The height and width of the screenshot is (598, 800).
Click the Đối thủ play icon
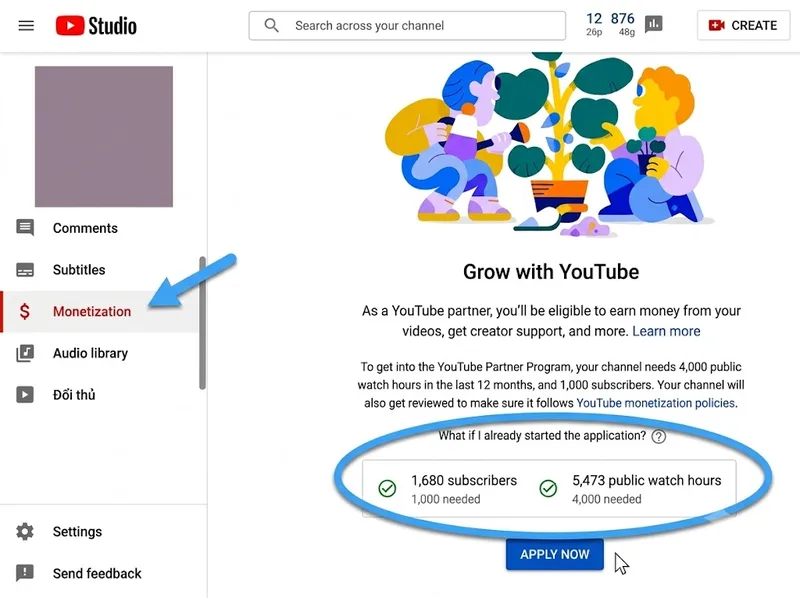25,394
